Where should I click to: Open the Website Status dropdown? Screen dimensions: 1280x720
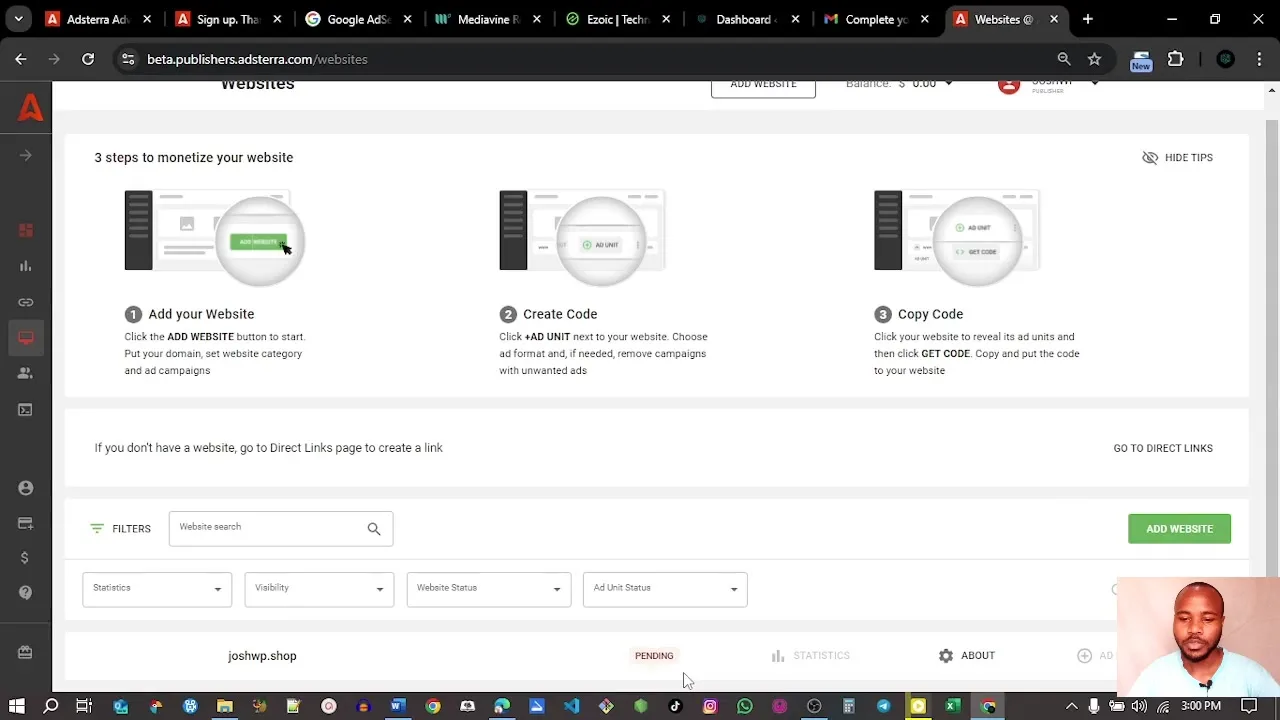pos(489,589)
